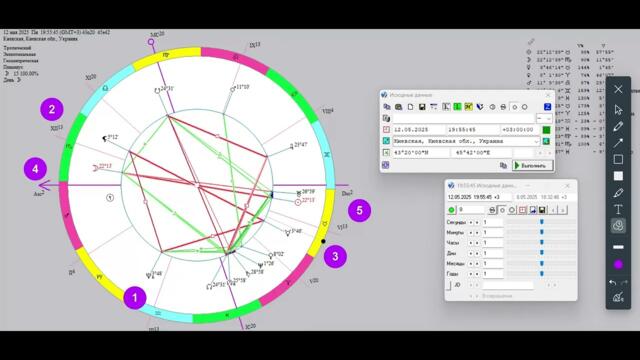The width and height of the screenshot is (640, 360).
Task: Choose line thickness in annotation bar
Action: click(618, 247)
